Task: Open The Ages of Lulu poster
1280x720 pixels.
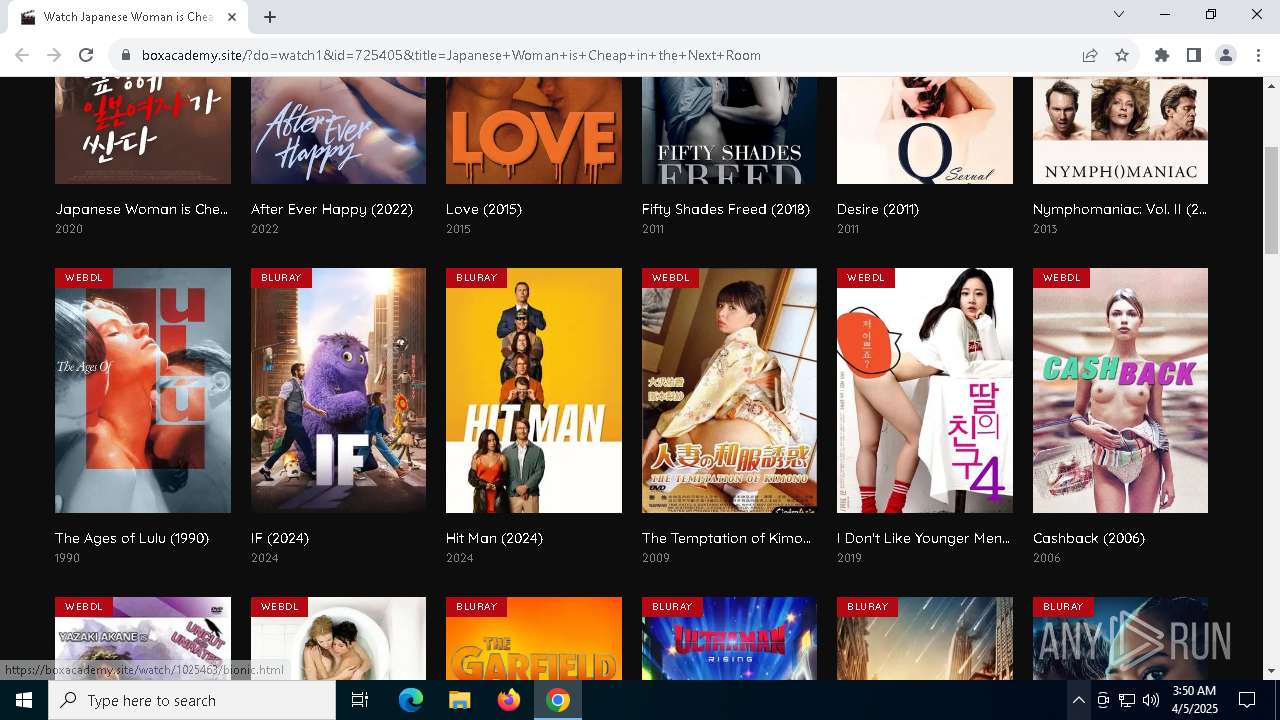Action: (x=143, y=390)
